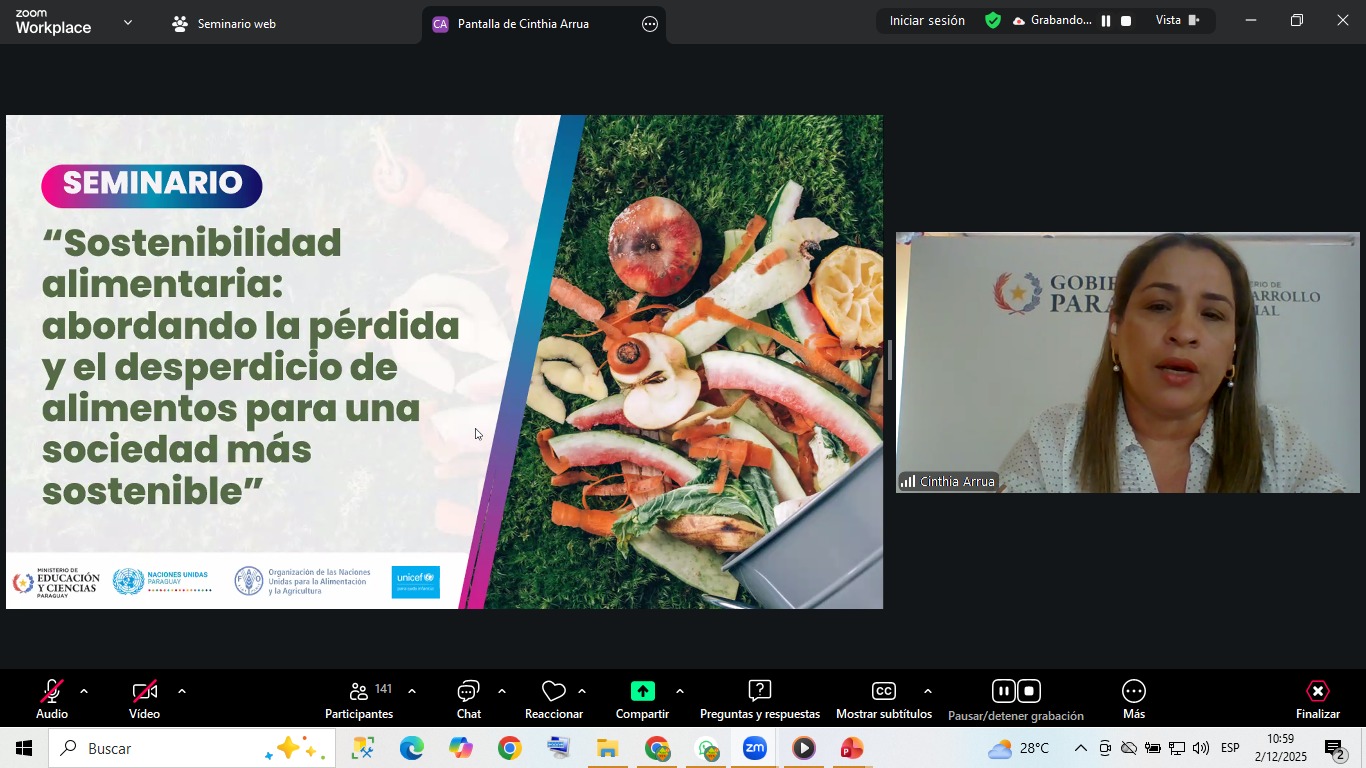This screenshot has width=1366, height=768.
Task: Unmute audio using the Audio microphone icon
Action: (x=51, y=690)
